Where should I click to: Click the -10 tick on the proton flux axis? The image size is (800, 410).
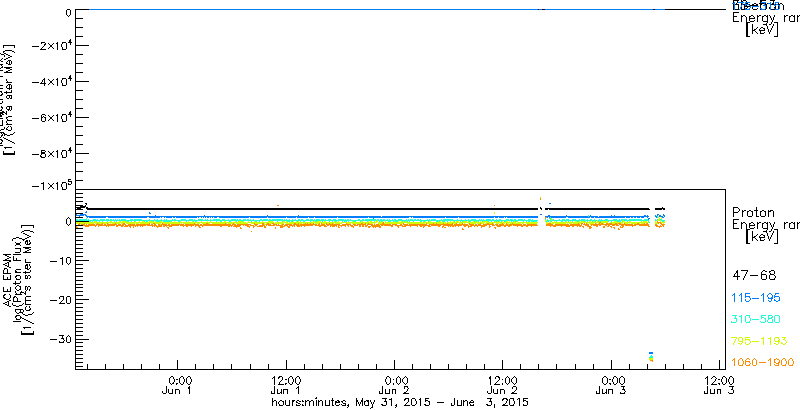59,261
